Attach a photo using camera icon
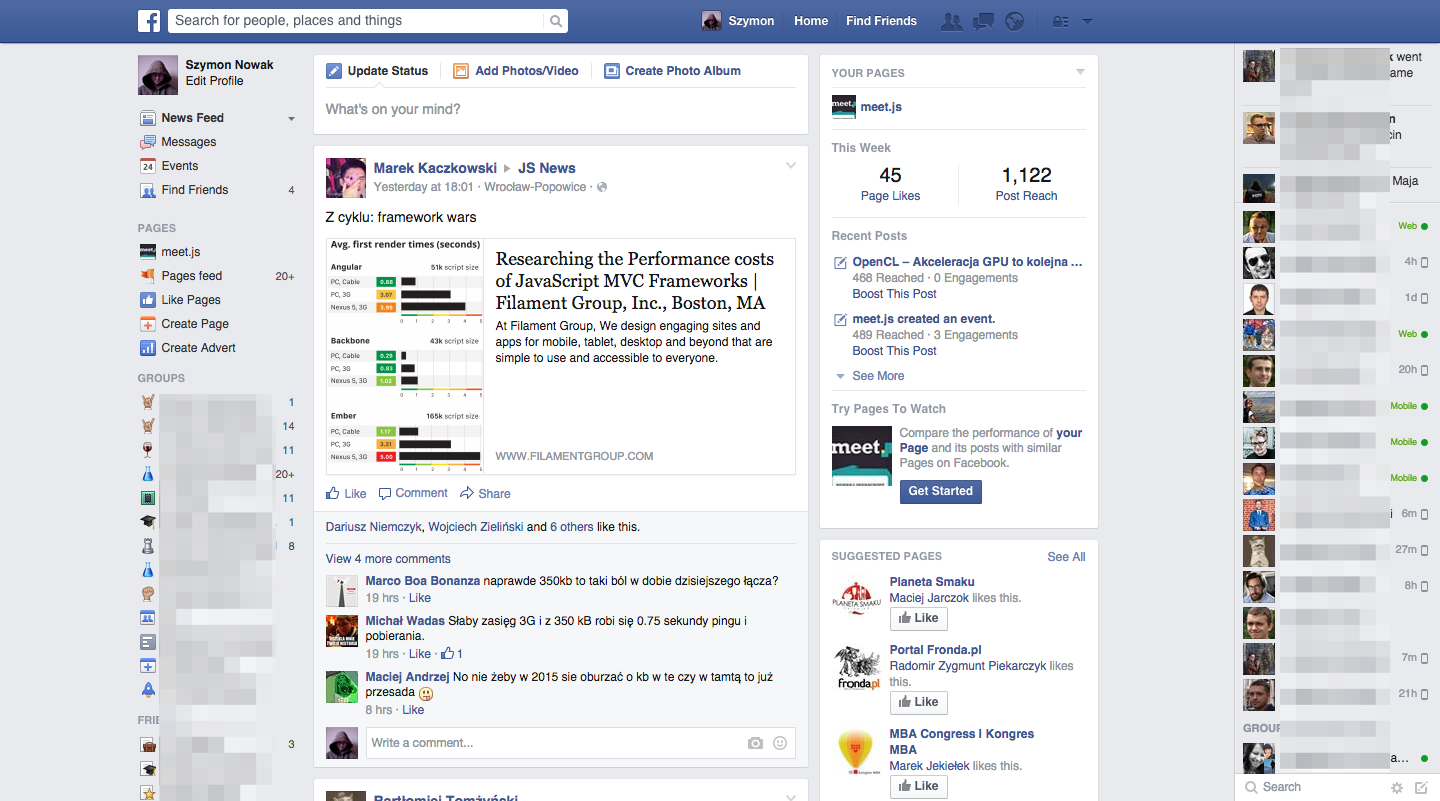Viewport: 1440px width, 801px height. [755, 743]
